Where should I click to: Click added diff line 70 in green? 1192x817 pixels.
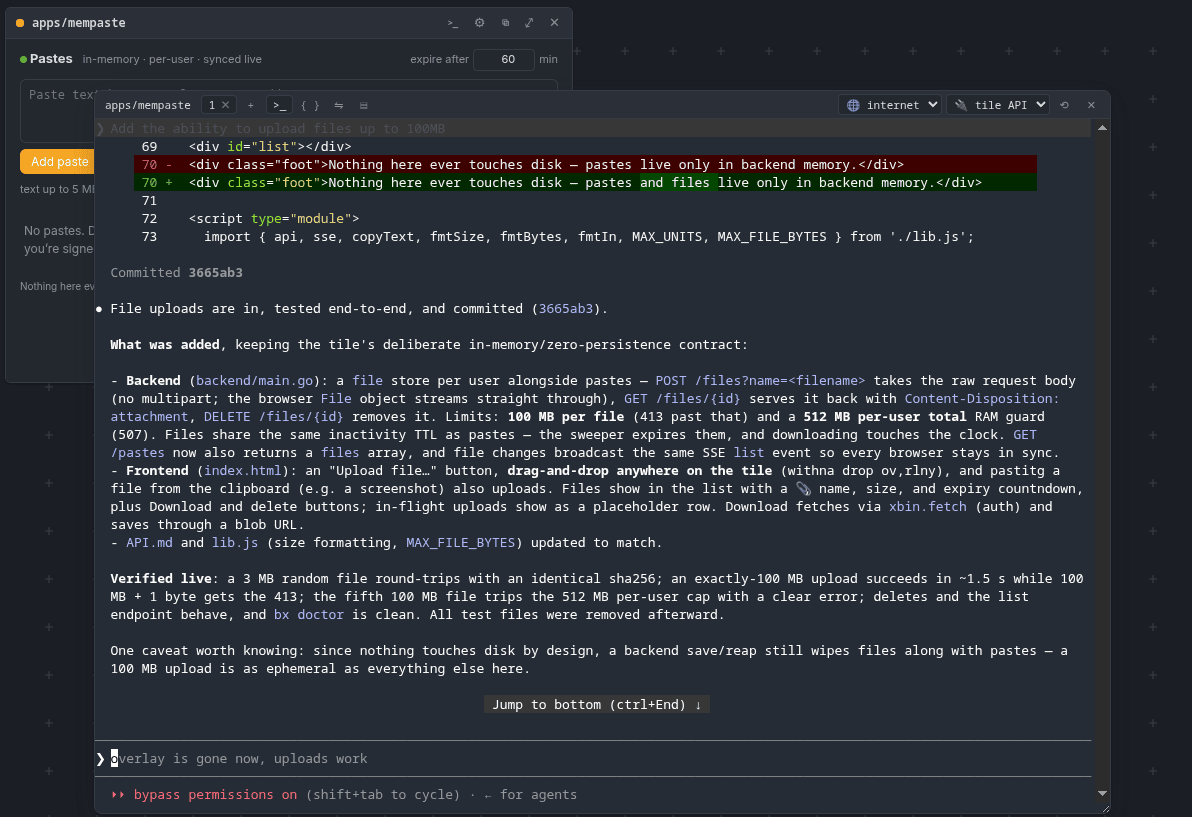click(x=585, y=182)
